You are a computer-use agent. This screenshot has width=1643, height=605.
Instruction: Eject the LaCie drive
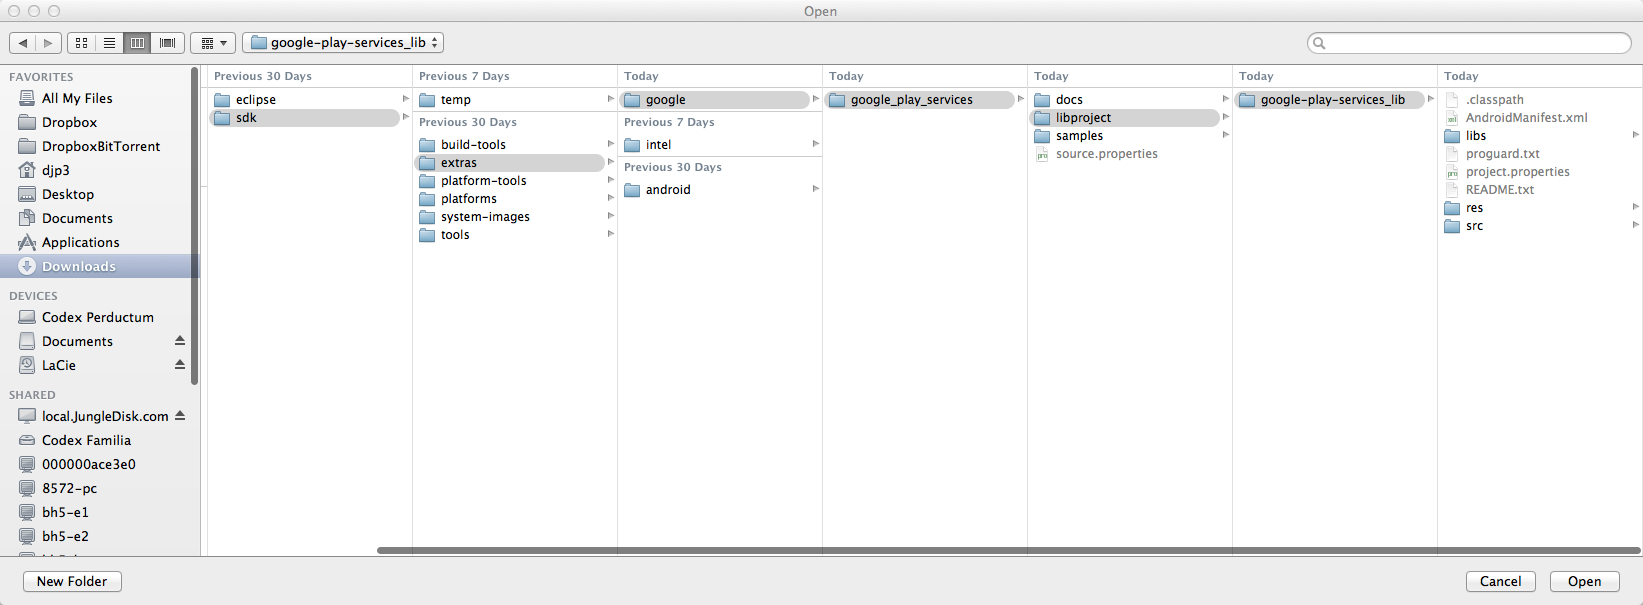coord(180,365)
